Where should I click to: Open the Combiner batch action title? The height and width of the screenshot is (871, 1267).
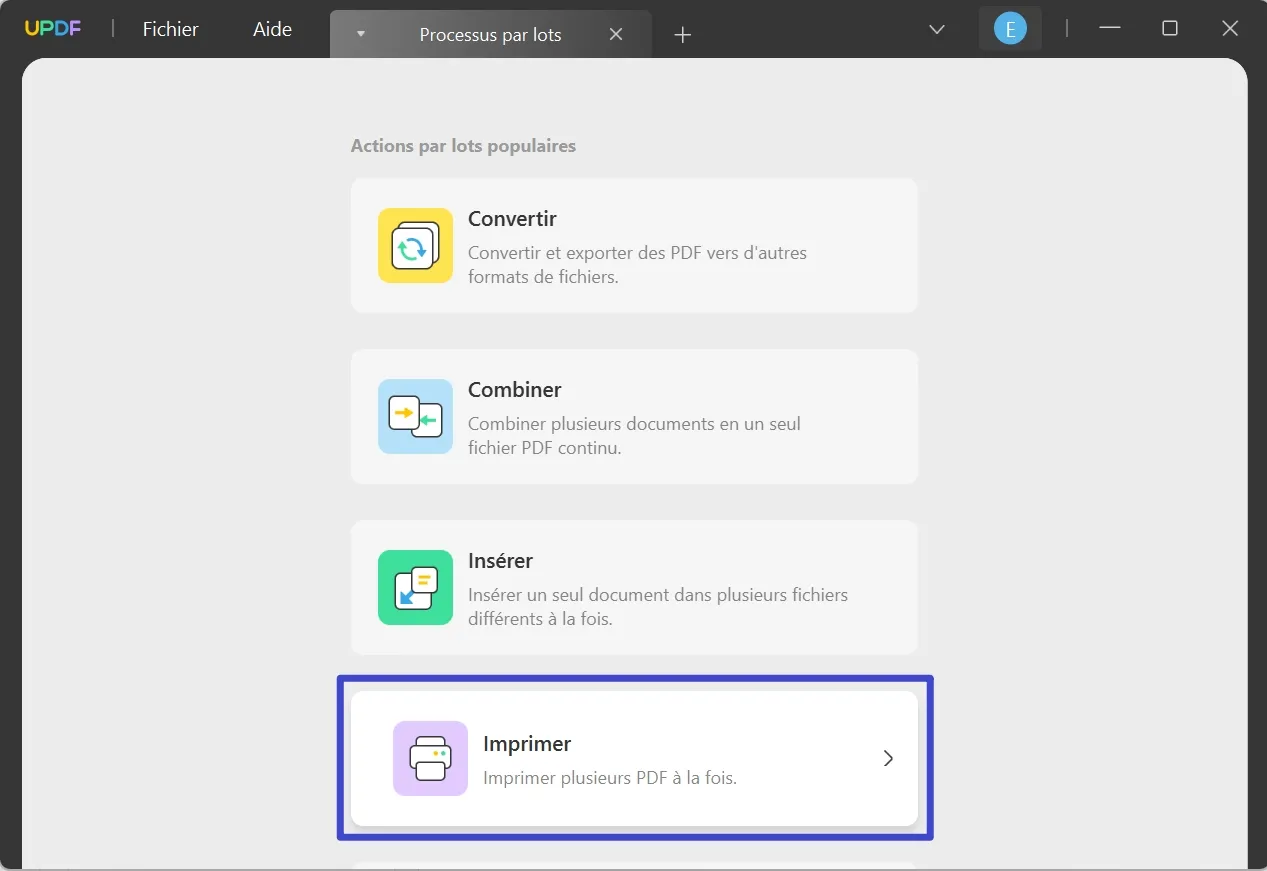(515, 389)
